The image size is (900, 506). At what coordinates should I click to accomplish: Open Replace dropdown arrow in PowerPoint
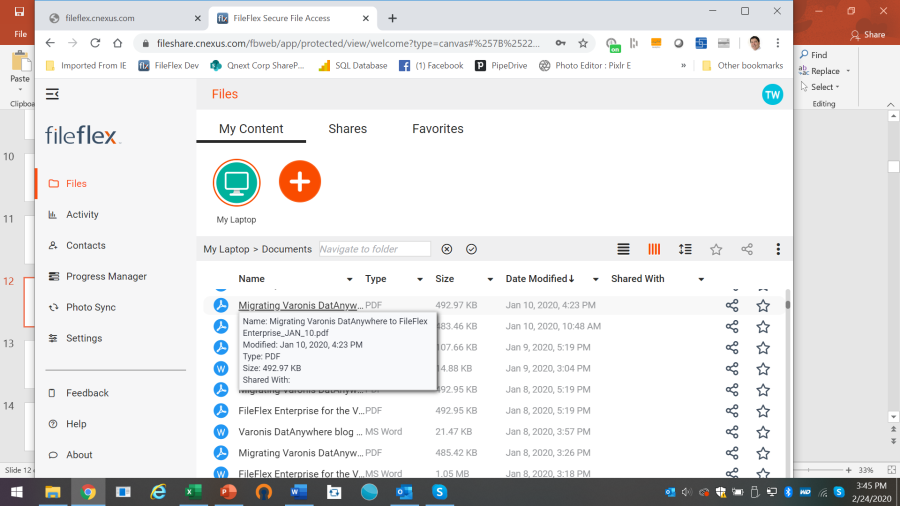click(848, 71)
